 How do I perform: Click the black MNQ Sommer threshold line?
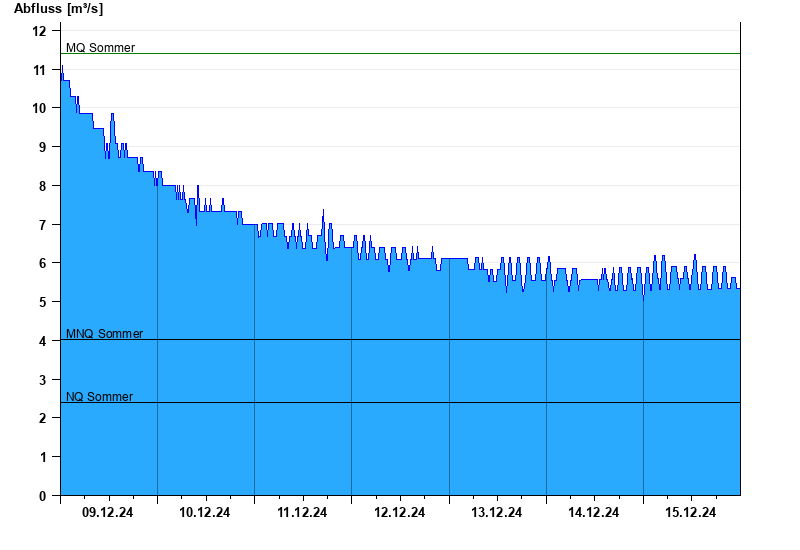[401, 340]
